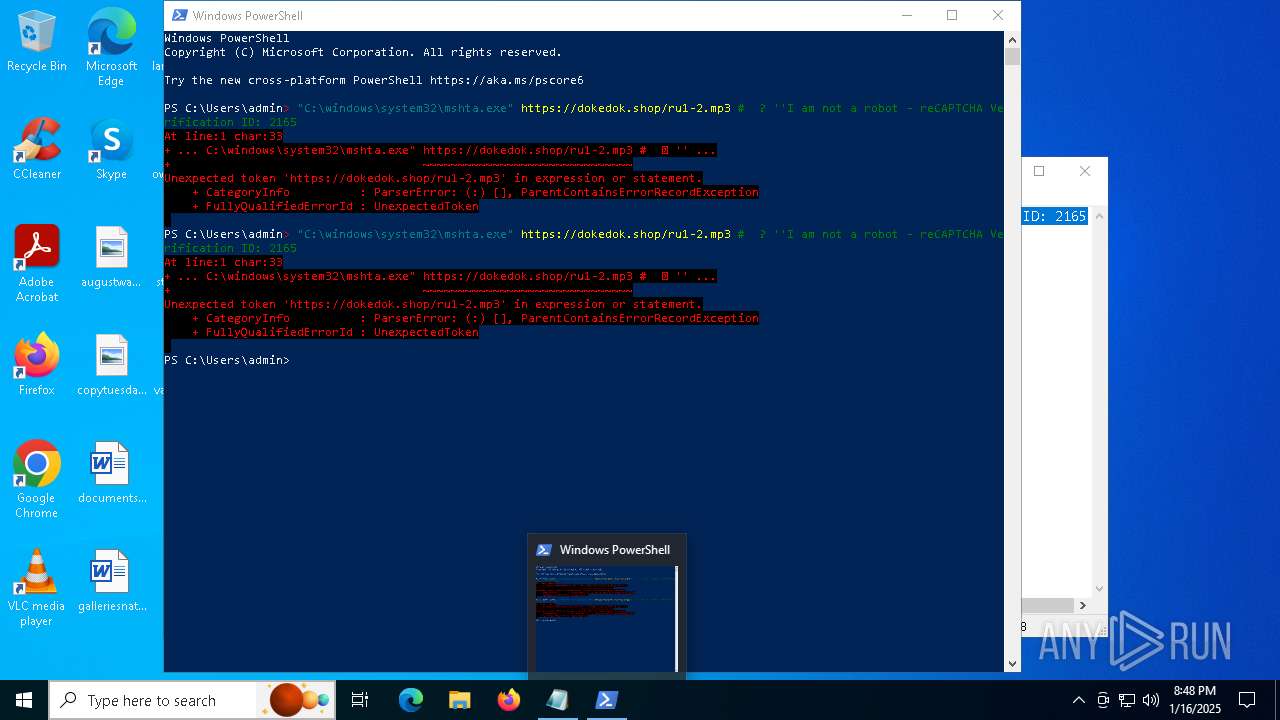Viewport: 1280px width, 720px height.
Task: Open the Recycle Bin desktop icon
Action: click(x=37, y=42)
